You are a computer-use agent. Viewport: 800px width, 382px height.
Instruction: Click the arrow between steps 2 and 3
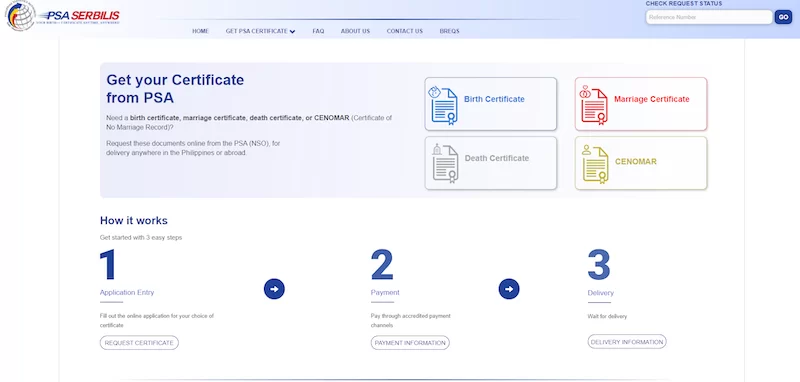coord(509,289)
